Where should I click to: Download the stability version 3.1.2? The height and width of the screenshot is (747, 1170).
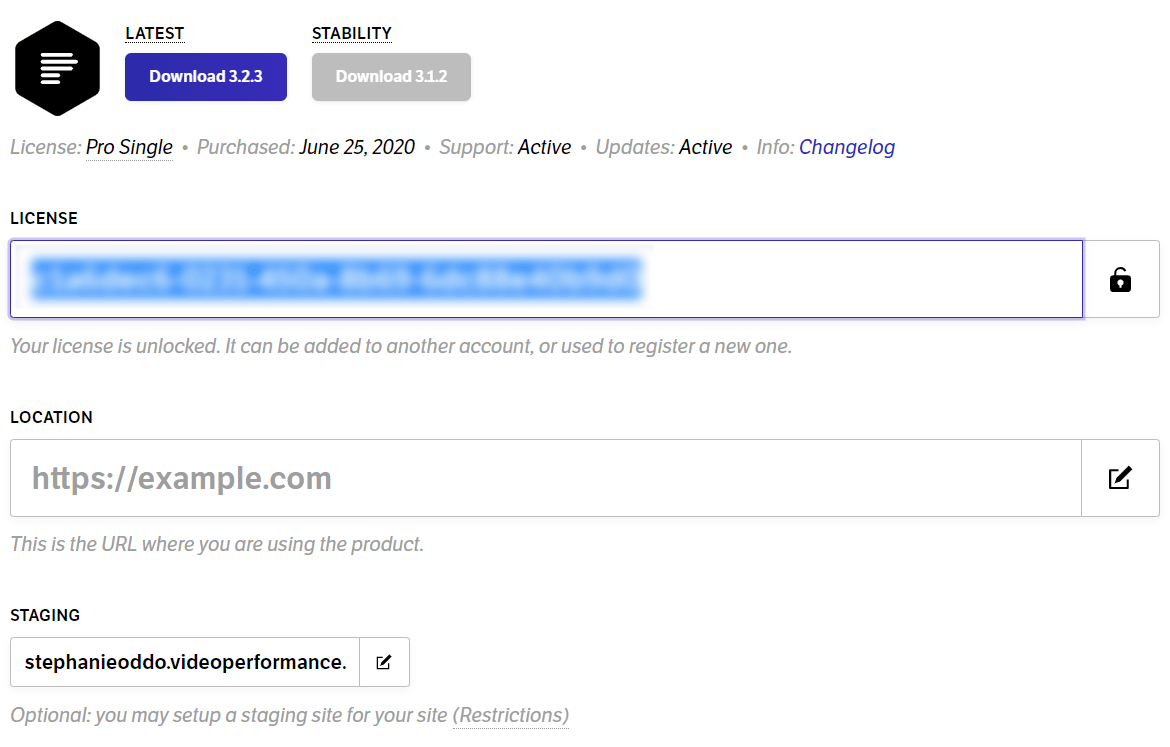391,77
